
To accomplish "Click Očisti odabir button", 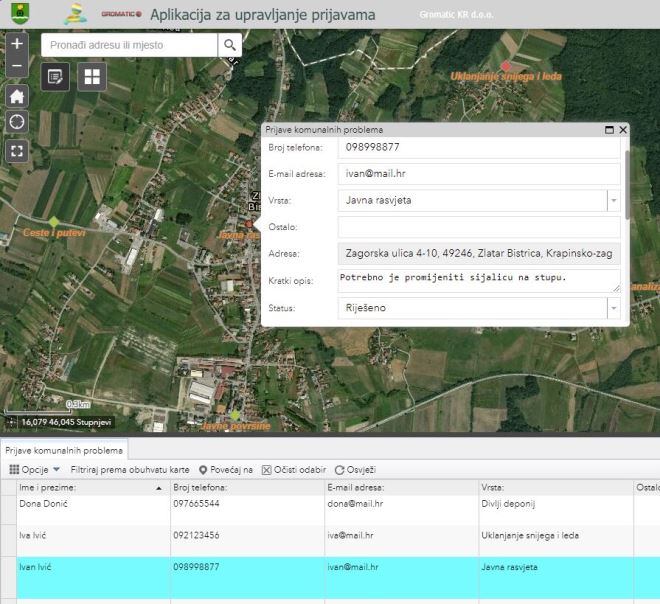I will point(294,469).
